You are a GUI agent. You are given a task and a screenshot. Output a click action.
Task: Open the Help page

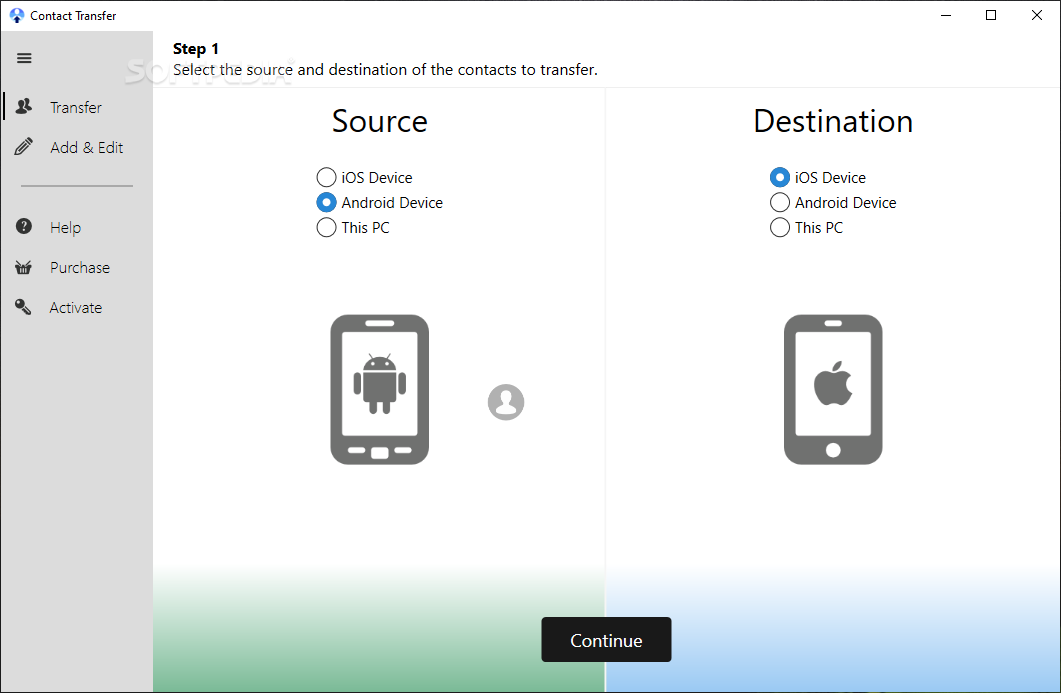[x=76, y=227]
